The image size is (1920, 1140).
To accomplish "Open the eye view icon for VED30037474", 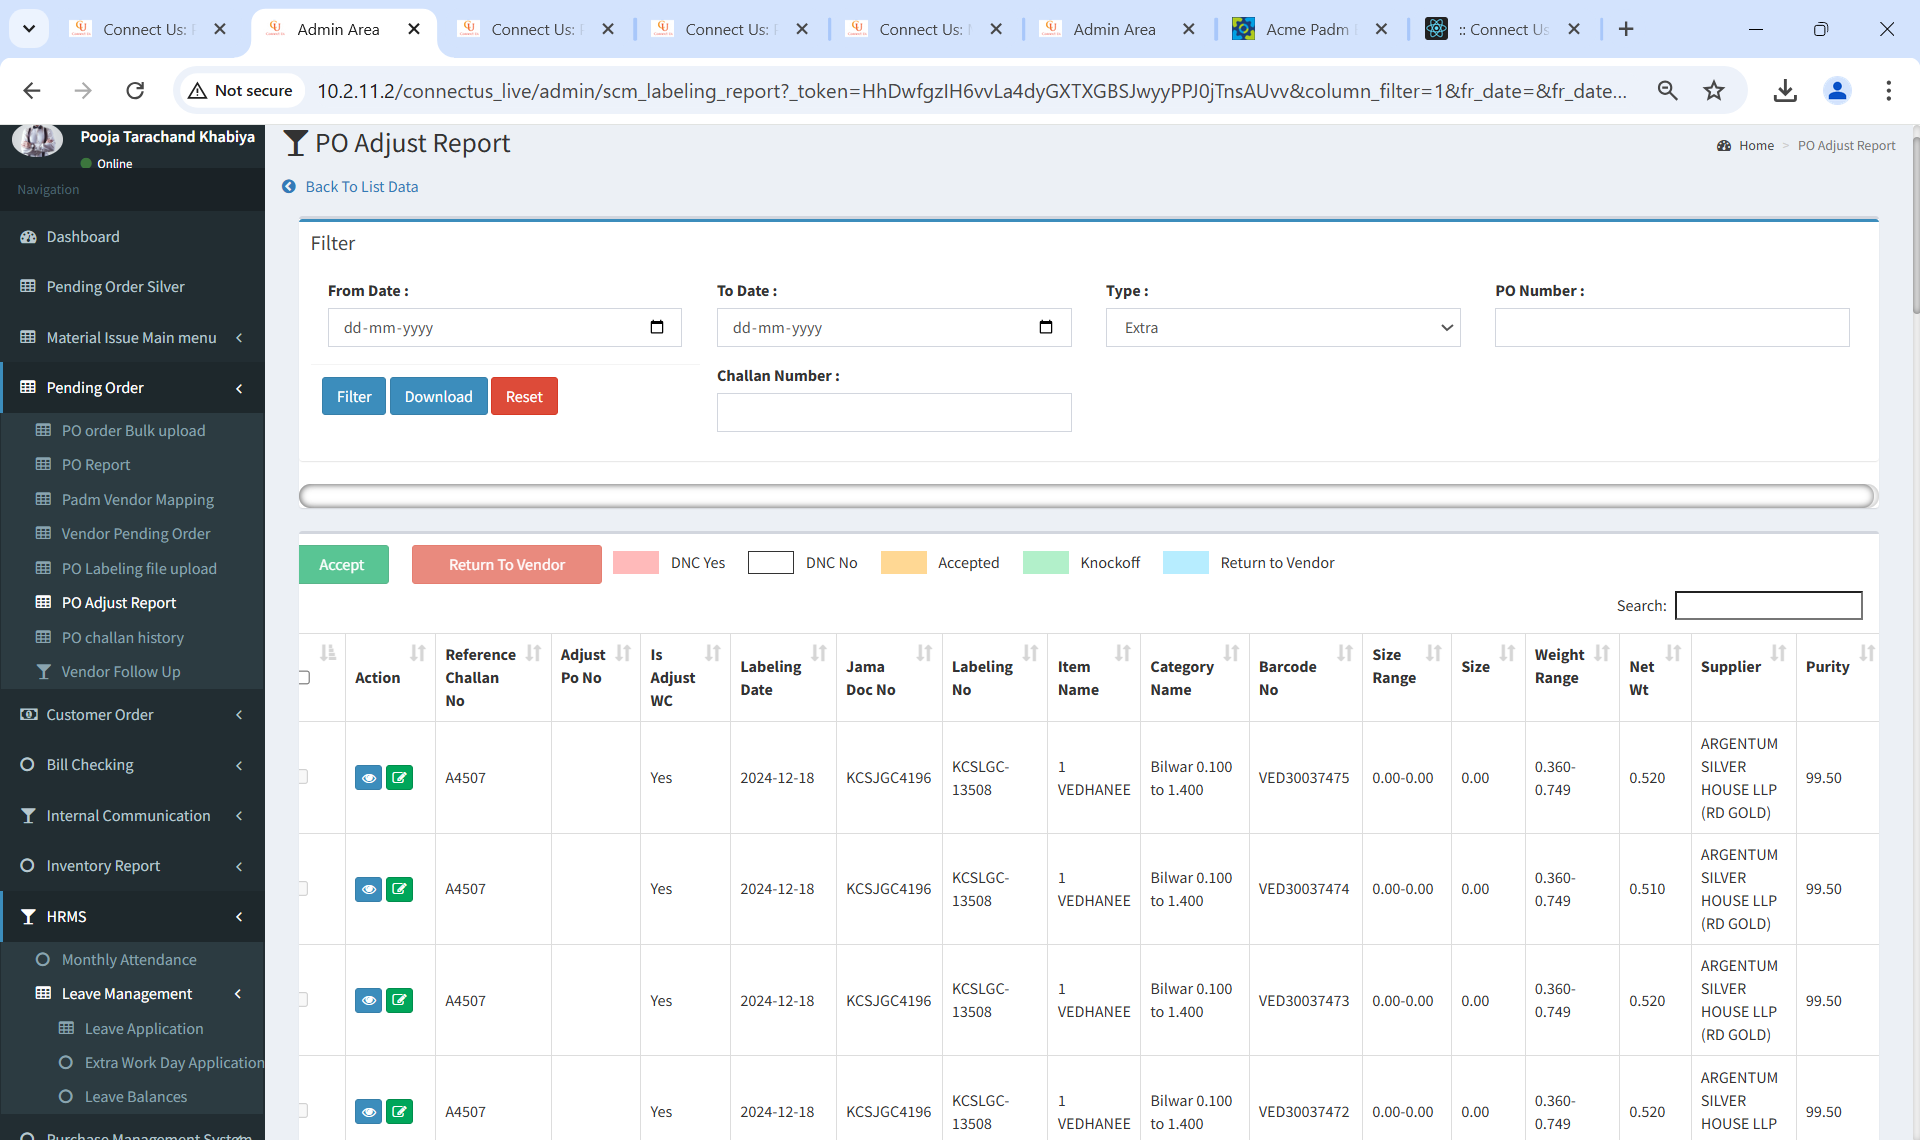I will coord(368,889).
